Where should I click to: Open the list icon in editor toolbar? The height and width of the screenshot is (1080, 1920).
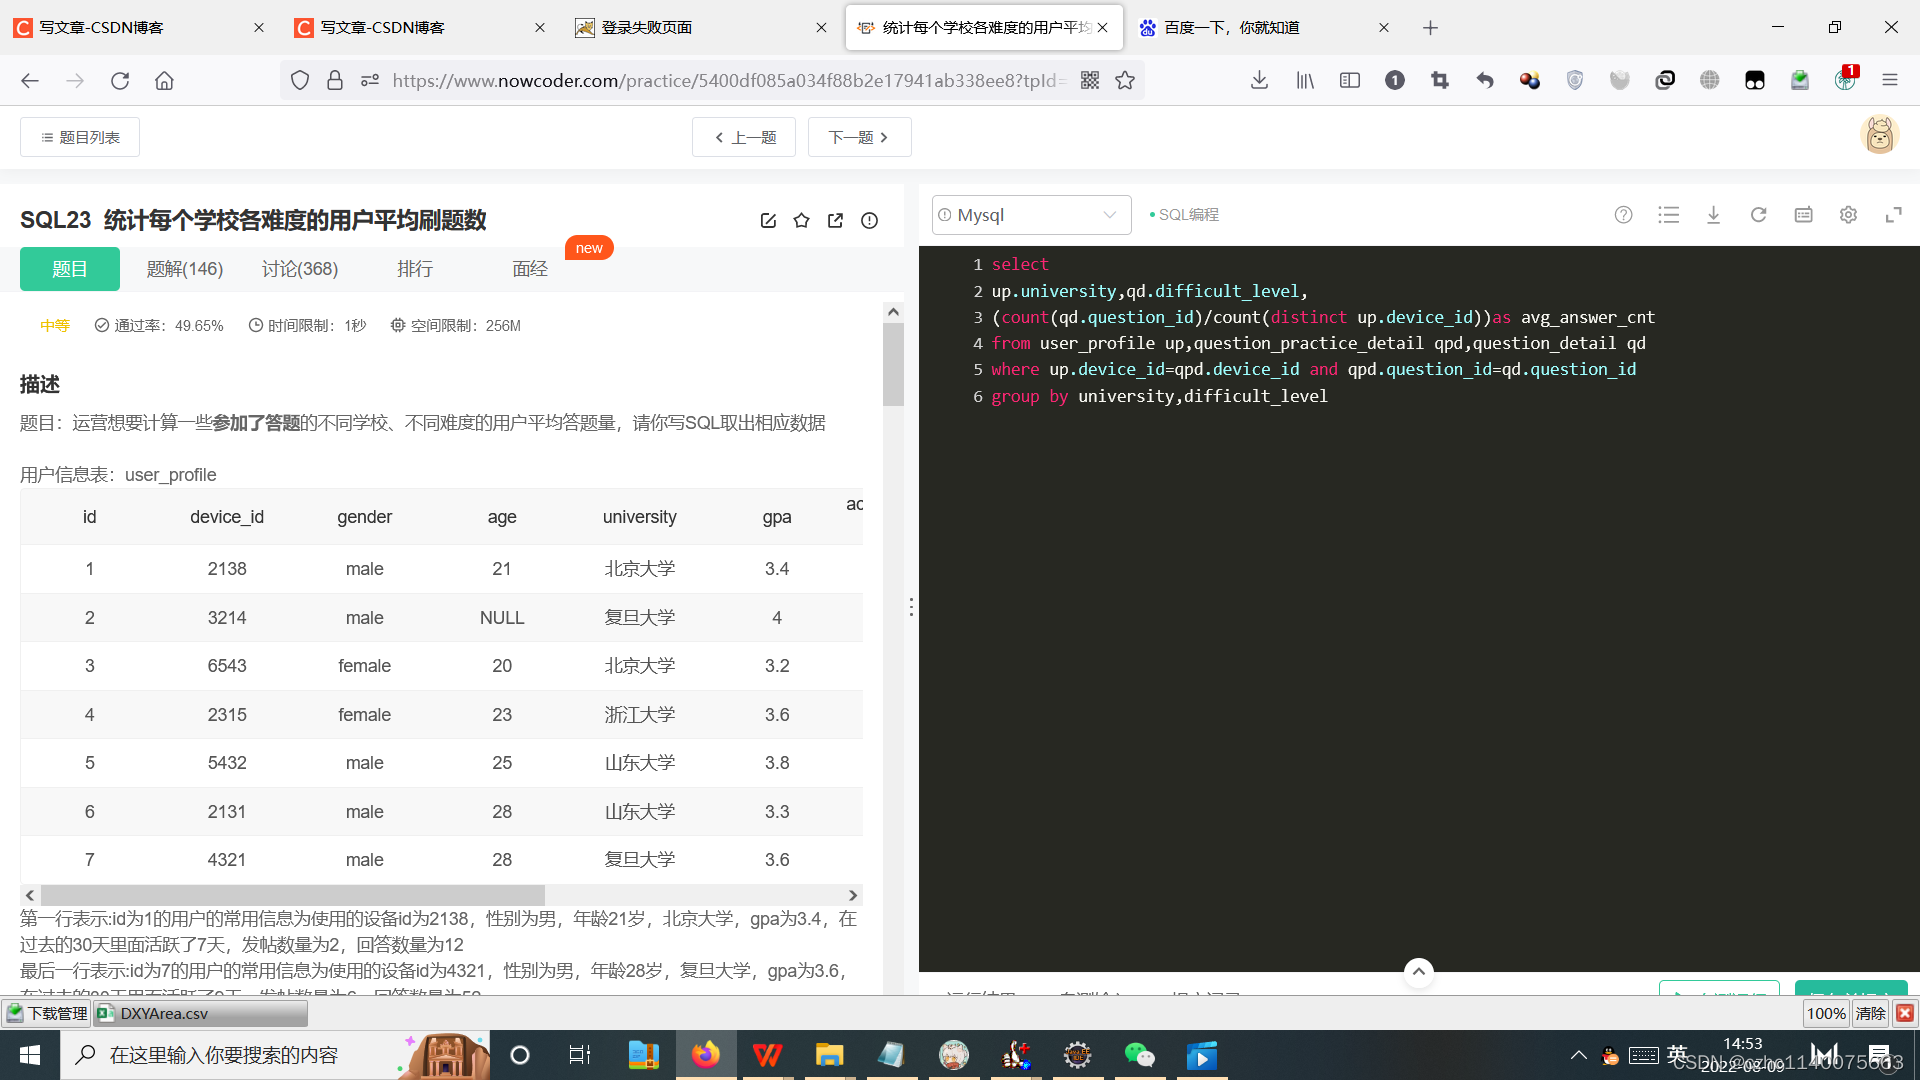(1668, 215)
